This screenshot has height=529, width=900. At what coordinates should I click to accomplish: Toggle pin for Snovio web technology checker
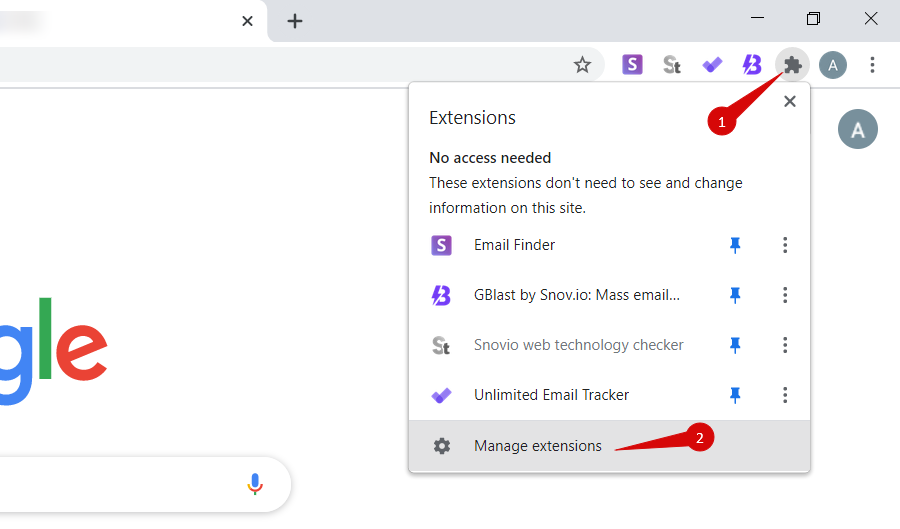(735, 345)
